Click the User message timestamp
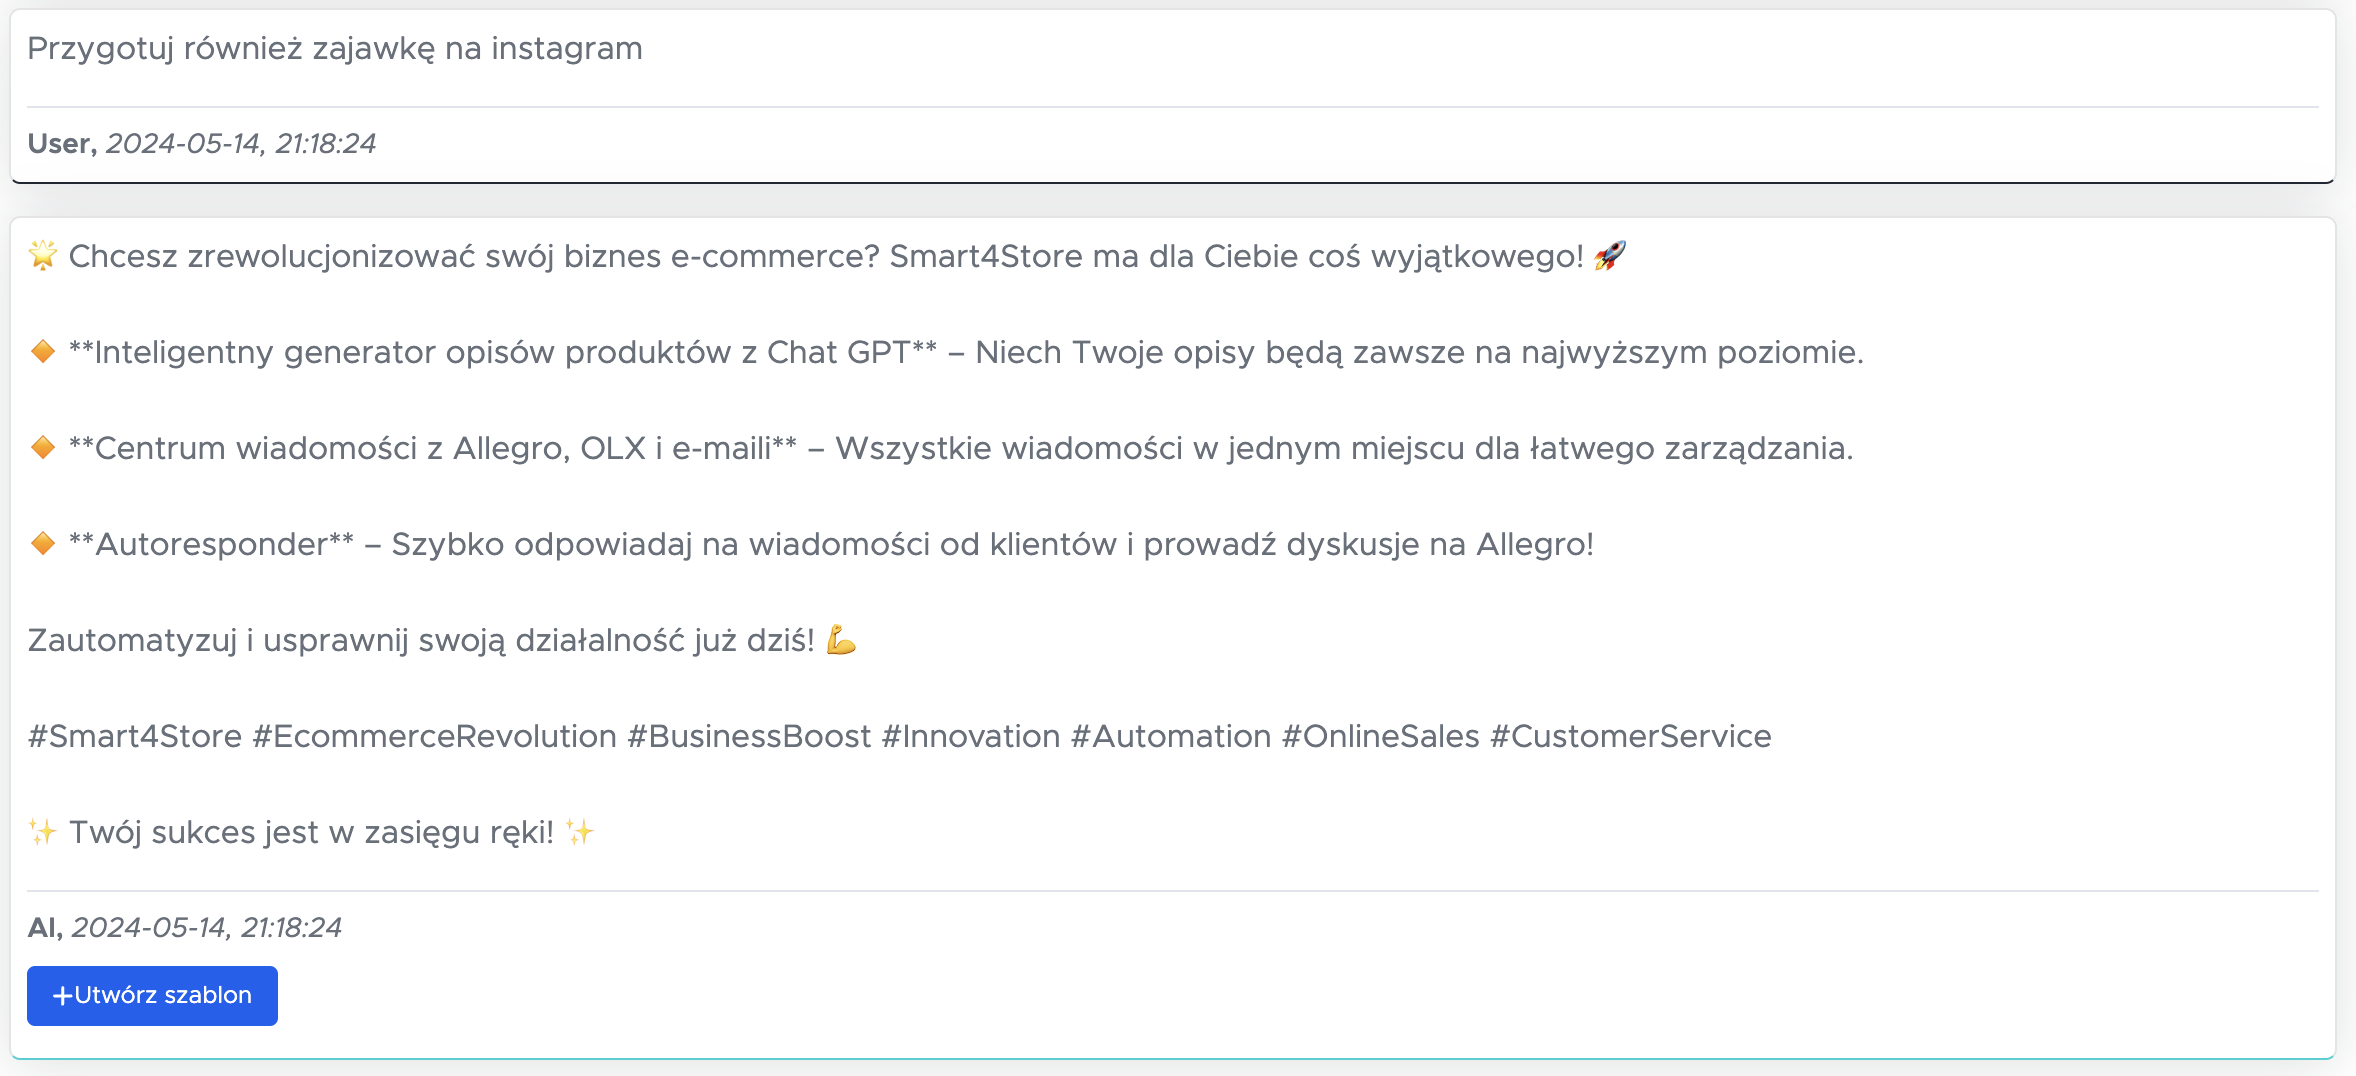The width and height of the screenshot is (2356, 1076). coord(241,144)
